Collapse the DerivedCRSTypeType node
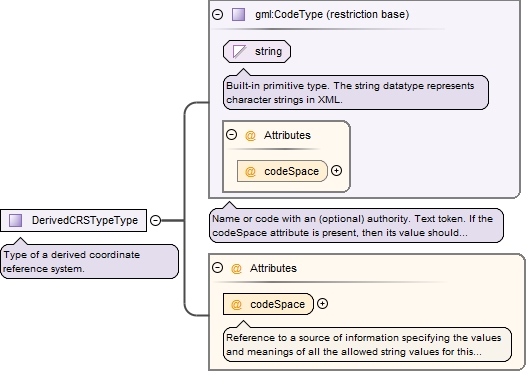The height and width of the screenshot is (372, 527). pyautogui.click(x=155, y=220)
